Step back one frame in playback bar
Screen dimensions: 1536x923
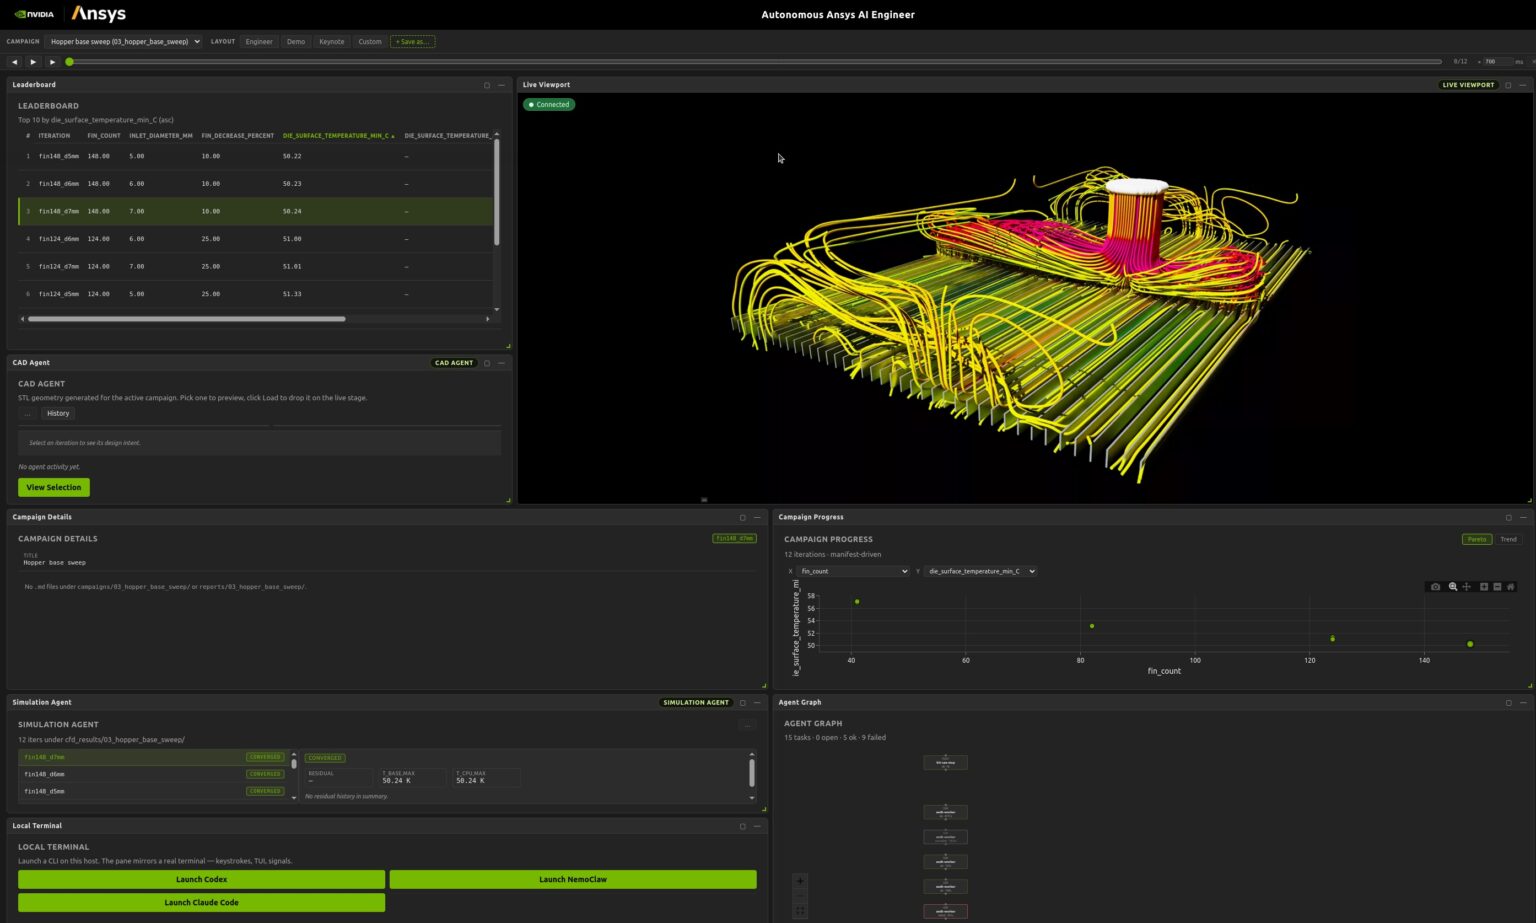(x=14, y=62)
